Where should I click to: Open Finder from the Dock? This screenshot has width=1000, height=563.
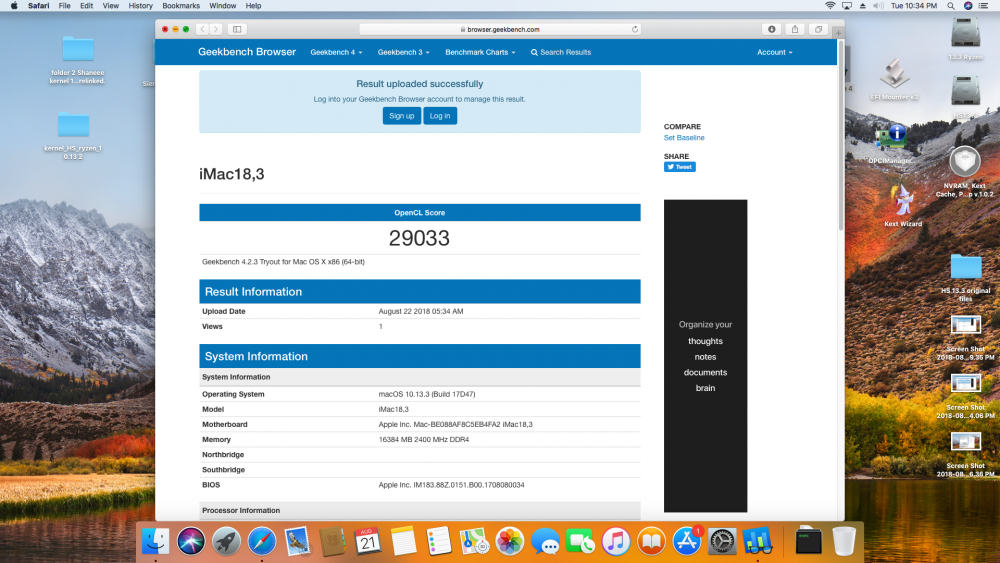coord(156,541)
